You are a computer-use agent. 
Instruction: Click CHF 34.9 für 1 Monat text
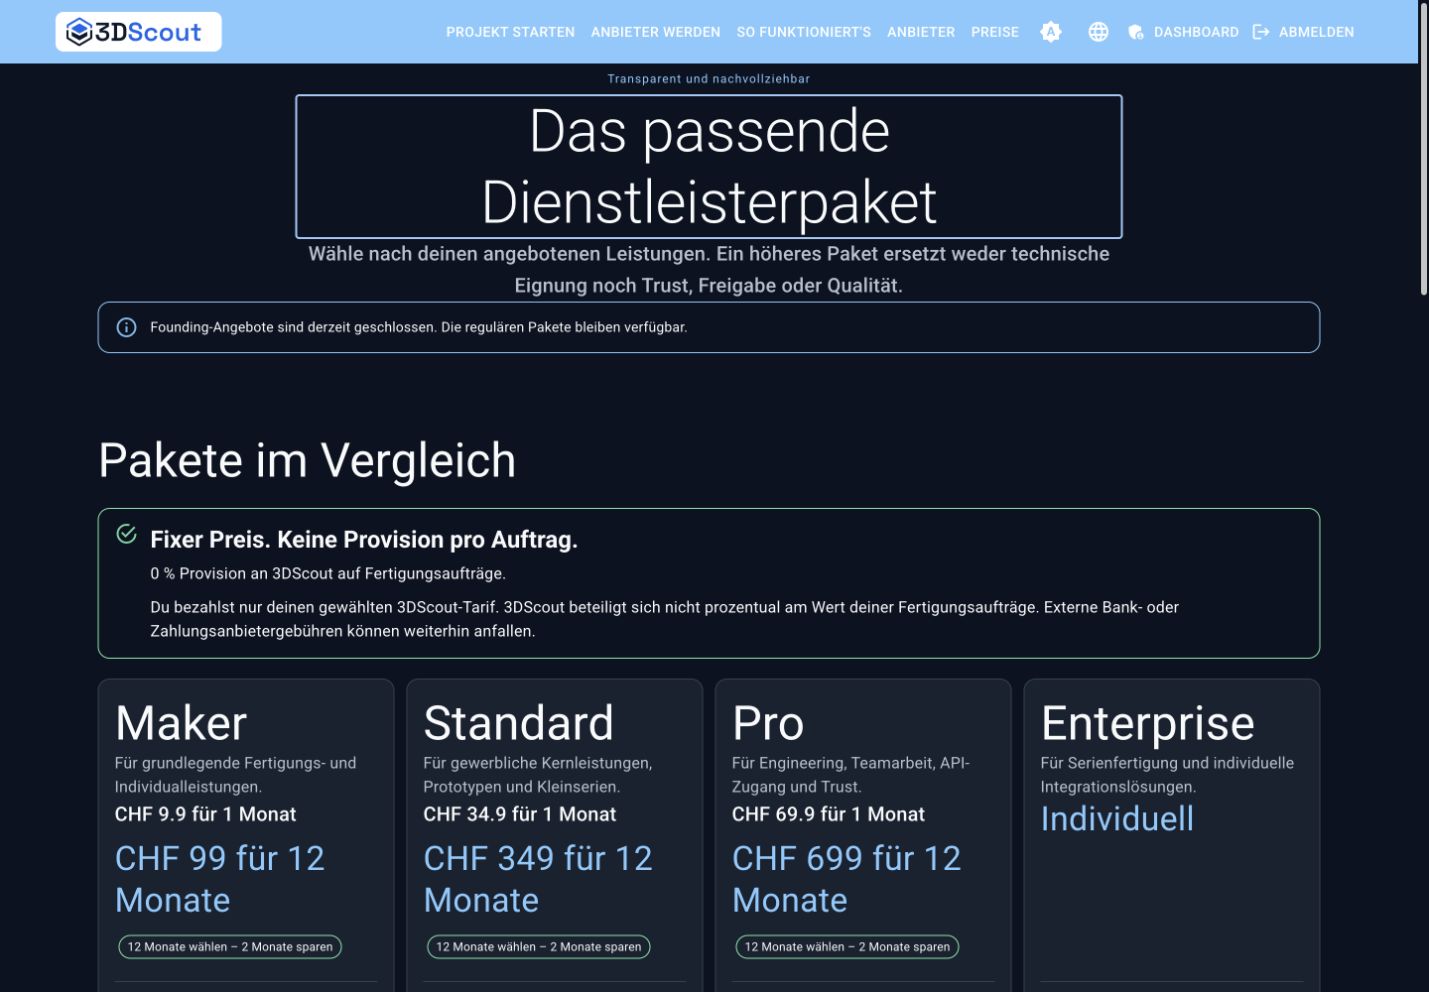click(519, 814)
